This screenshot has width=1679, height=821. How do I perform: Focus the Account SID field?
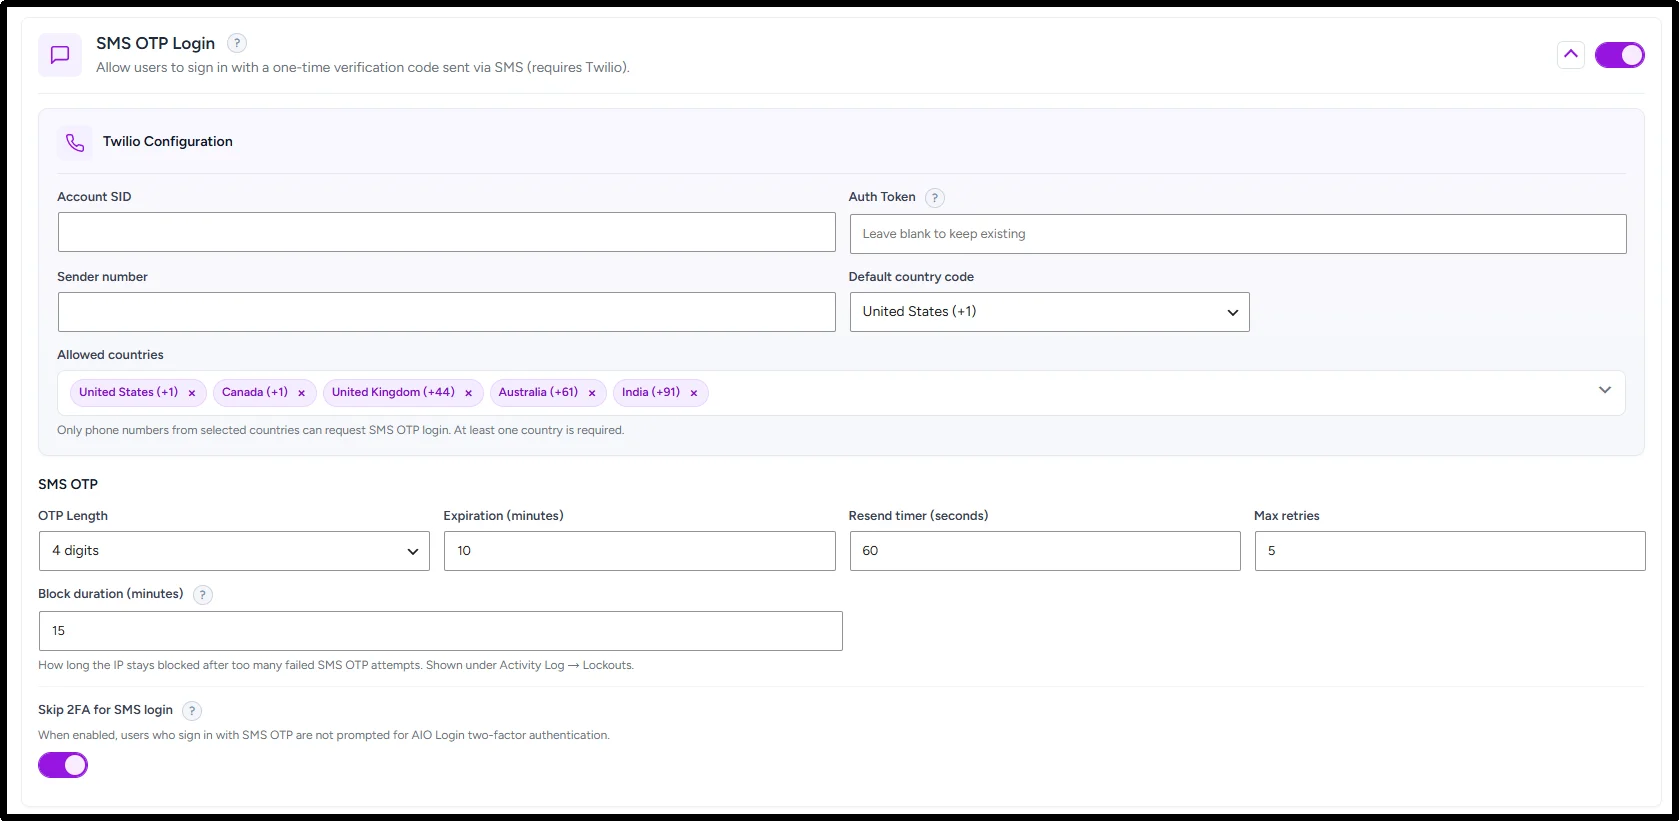pyautogui.click(x=446, y=232)
